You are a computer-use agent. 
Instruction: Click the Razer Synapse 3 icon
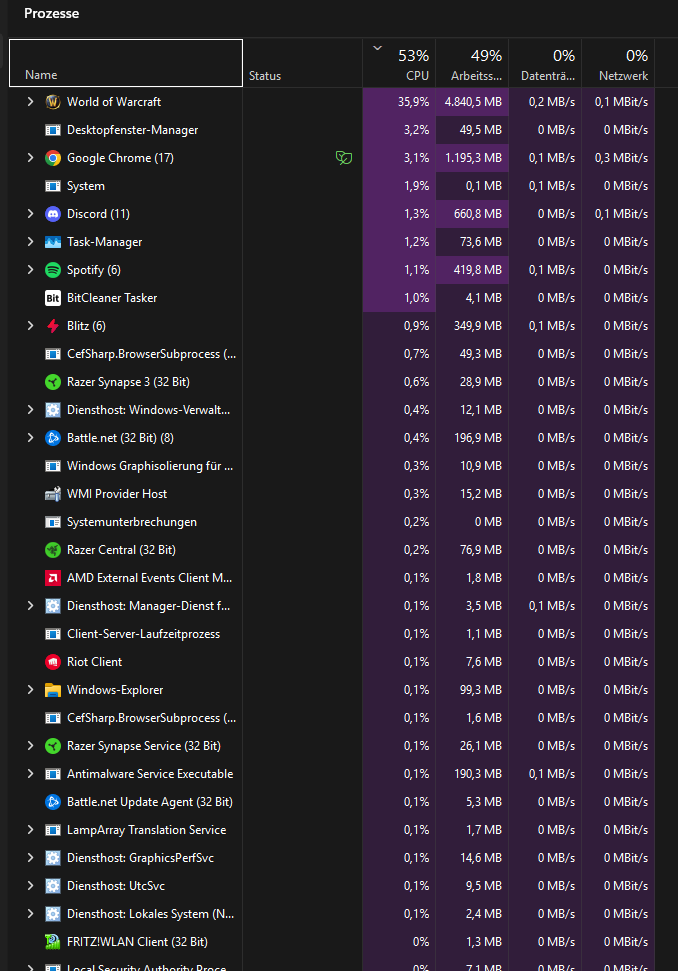[x=53, y=382]
